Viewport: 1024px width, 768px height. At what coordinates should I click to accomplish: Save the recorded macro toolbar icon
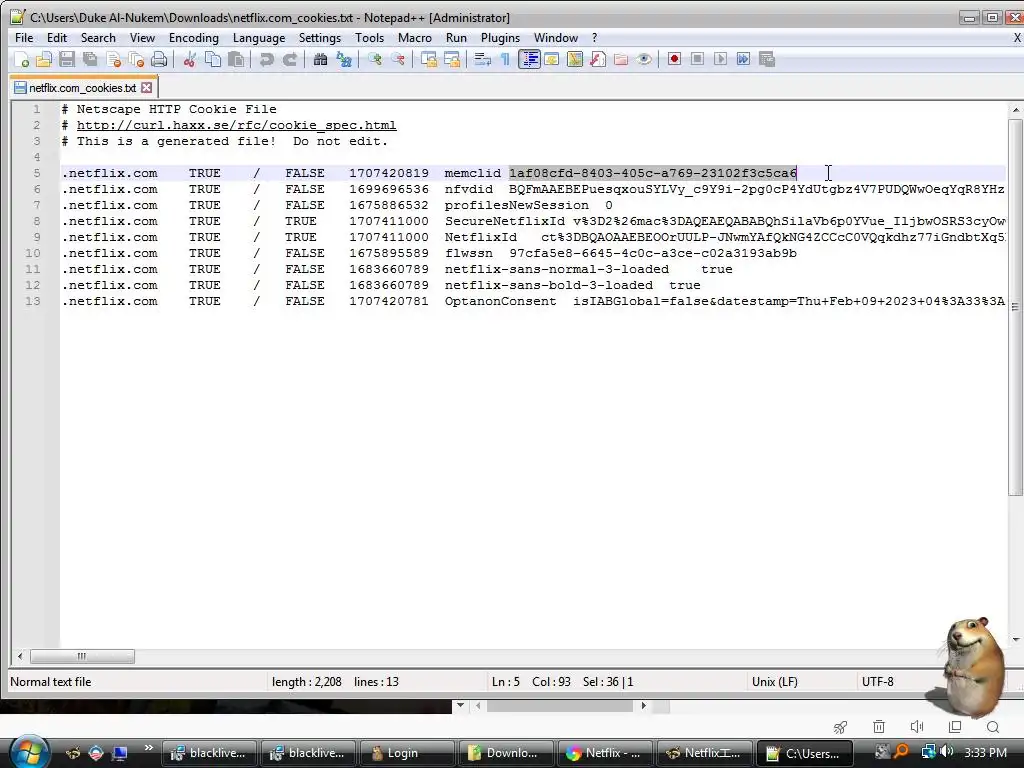point(767,59)
